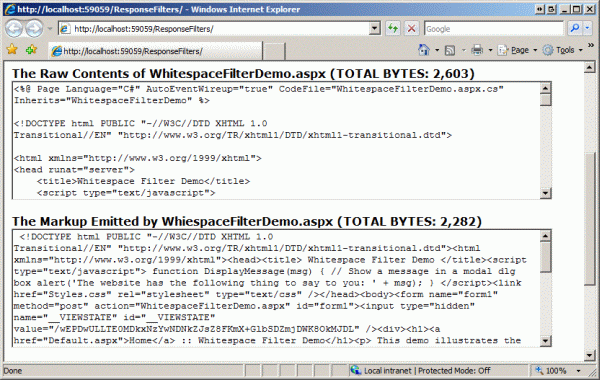Click the page vertical scrollbar thumb

(590, 218)
